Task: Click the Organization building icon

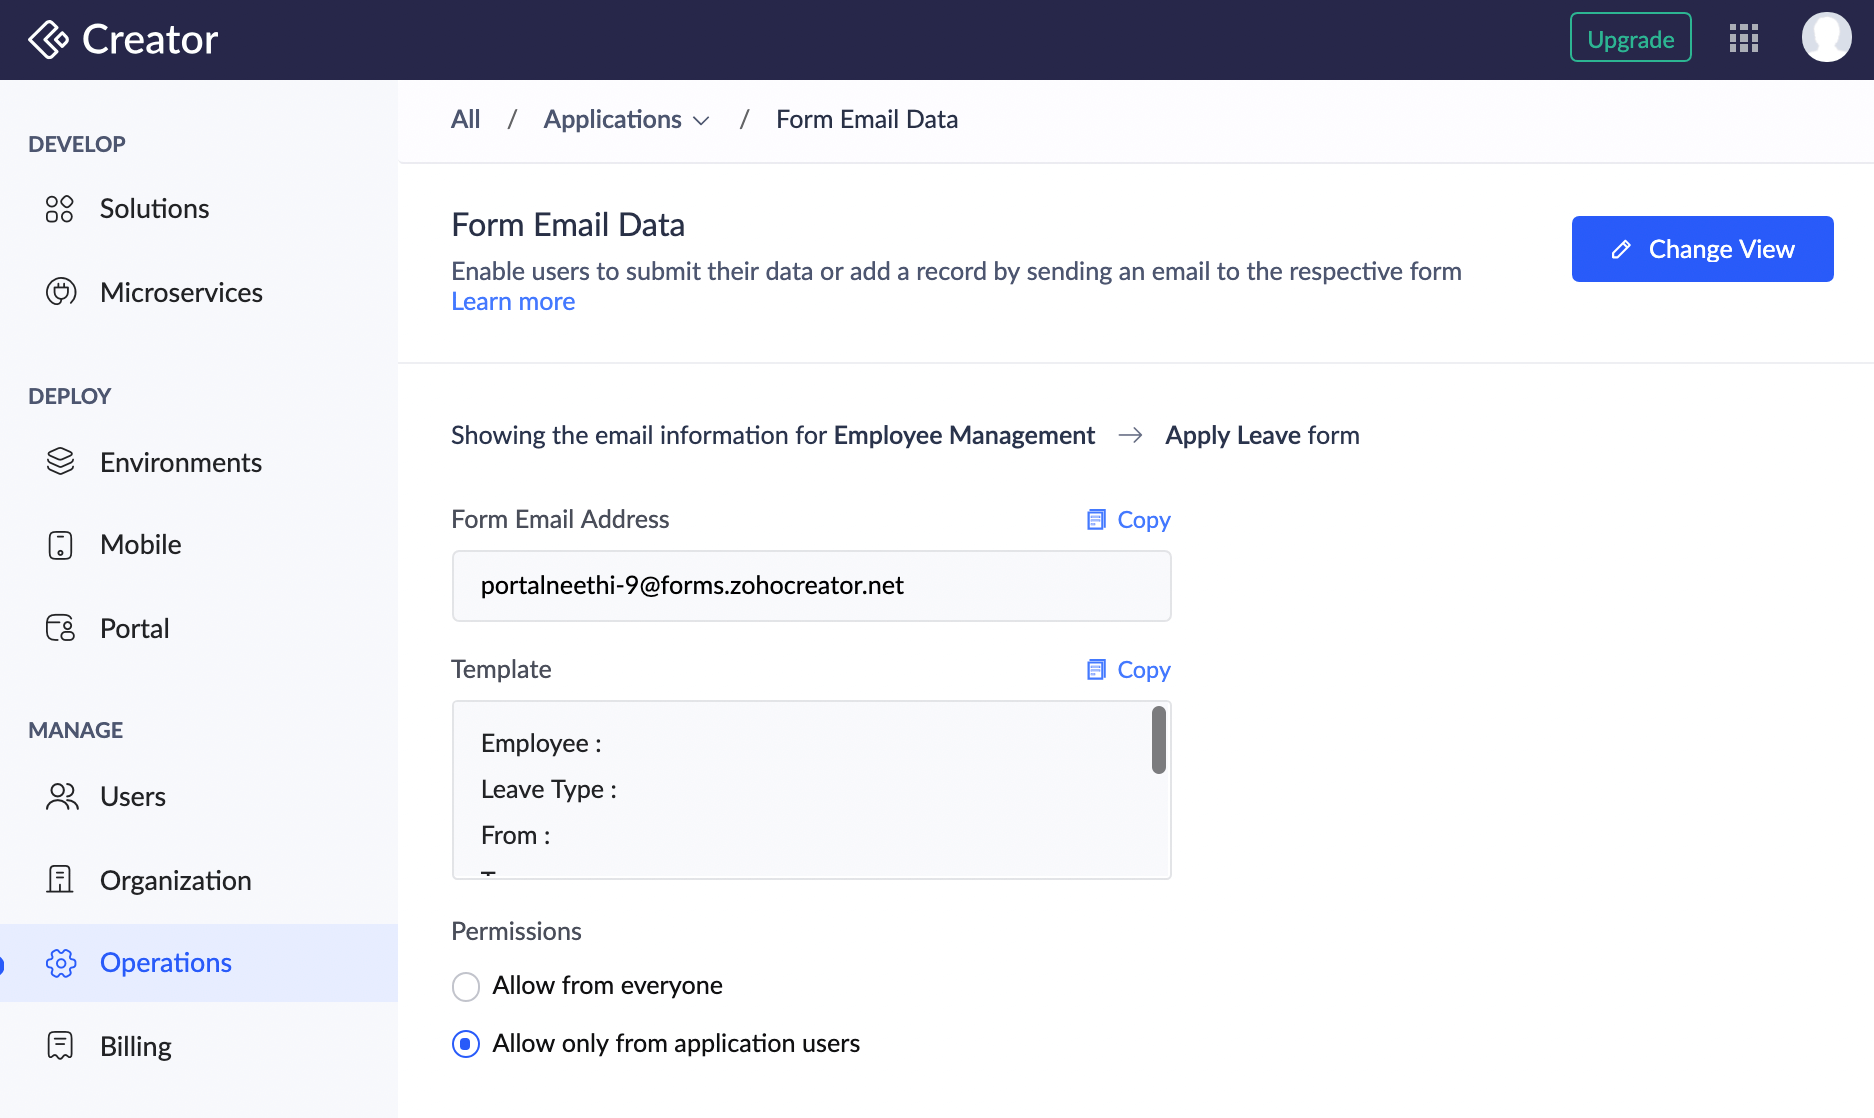Action: (60, 879)
